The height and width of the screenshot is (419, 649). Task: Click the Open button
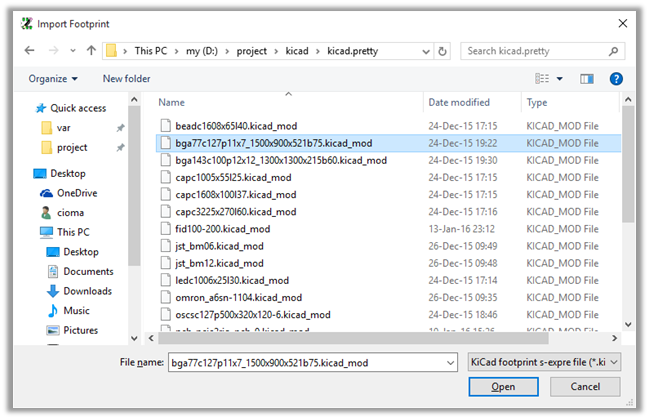coord(503,387)
